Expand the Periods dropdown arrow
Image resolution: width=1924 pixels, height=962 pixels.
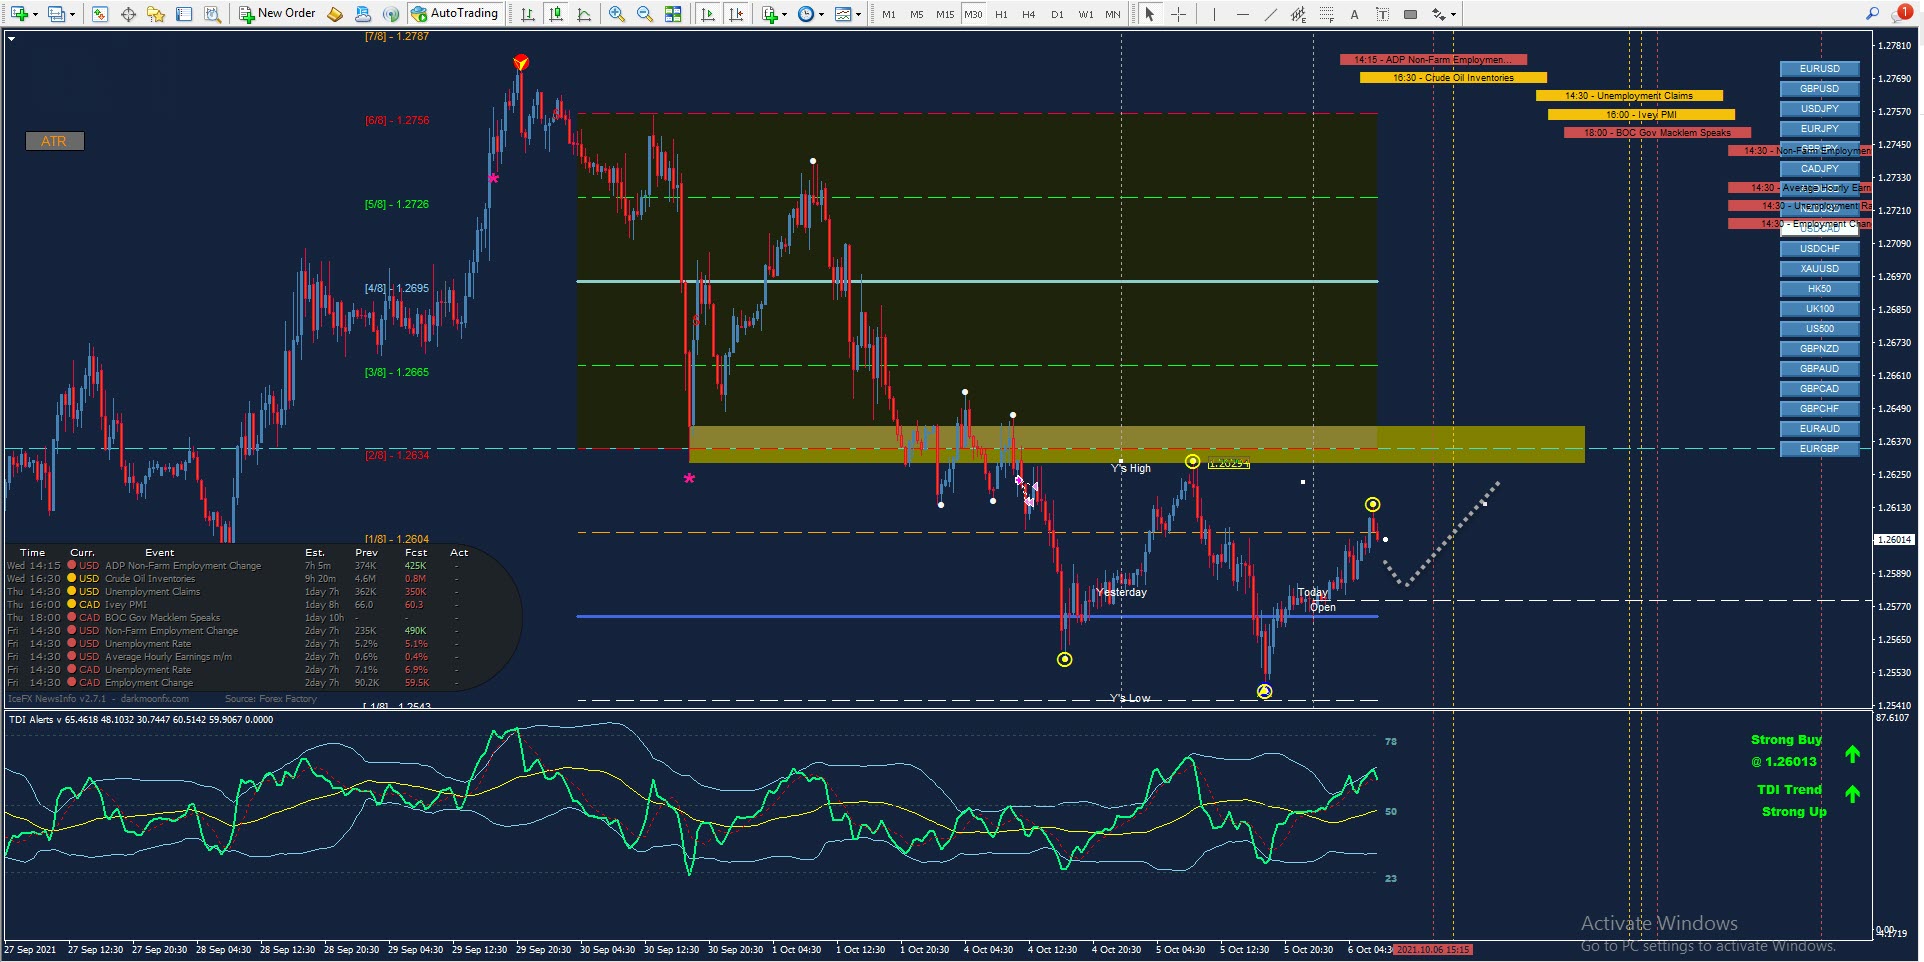coord(821,14)
